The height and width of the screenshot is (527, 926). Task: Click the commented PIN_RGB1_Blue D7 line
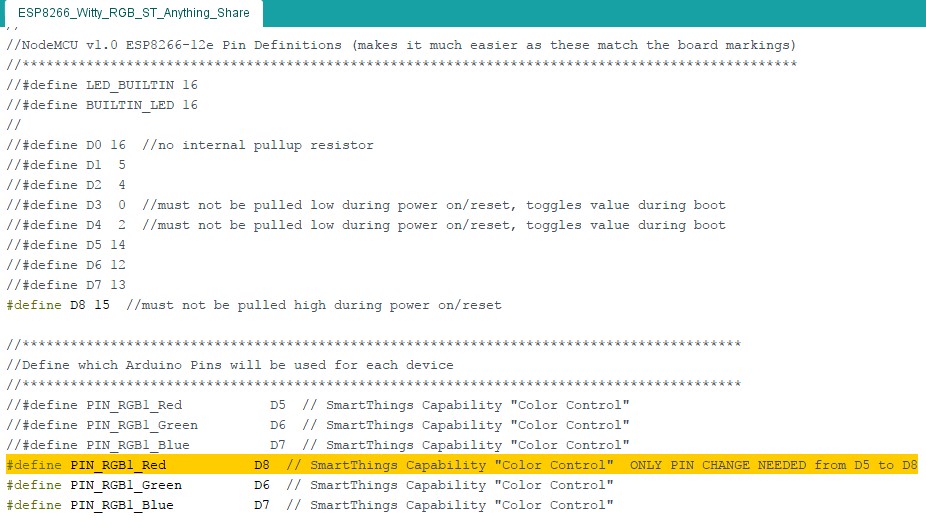[318, 445]
